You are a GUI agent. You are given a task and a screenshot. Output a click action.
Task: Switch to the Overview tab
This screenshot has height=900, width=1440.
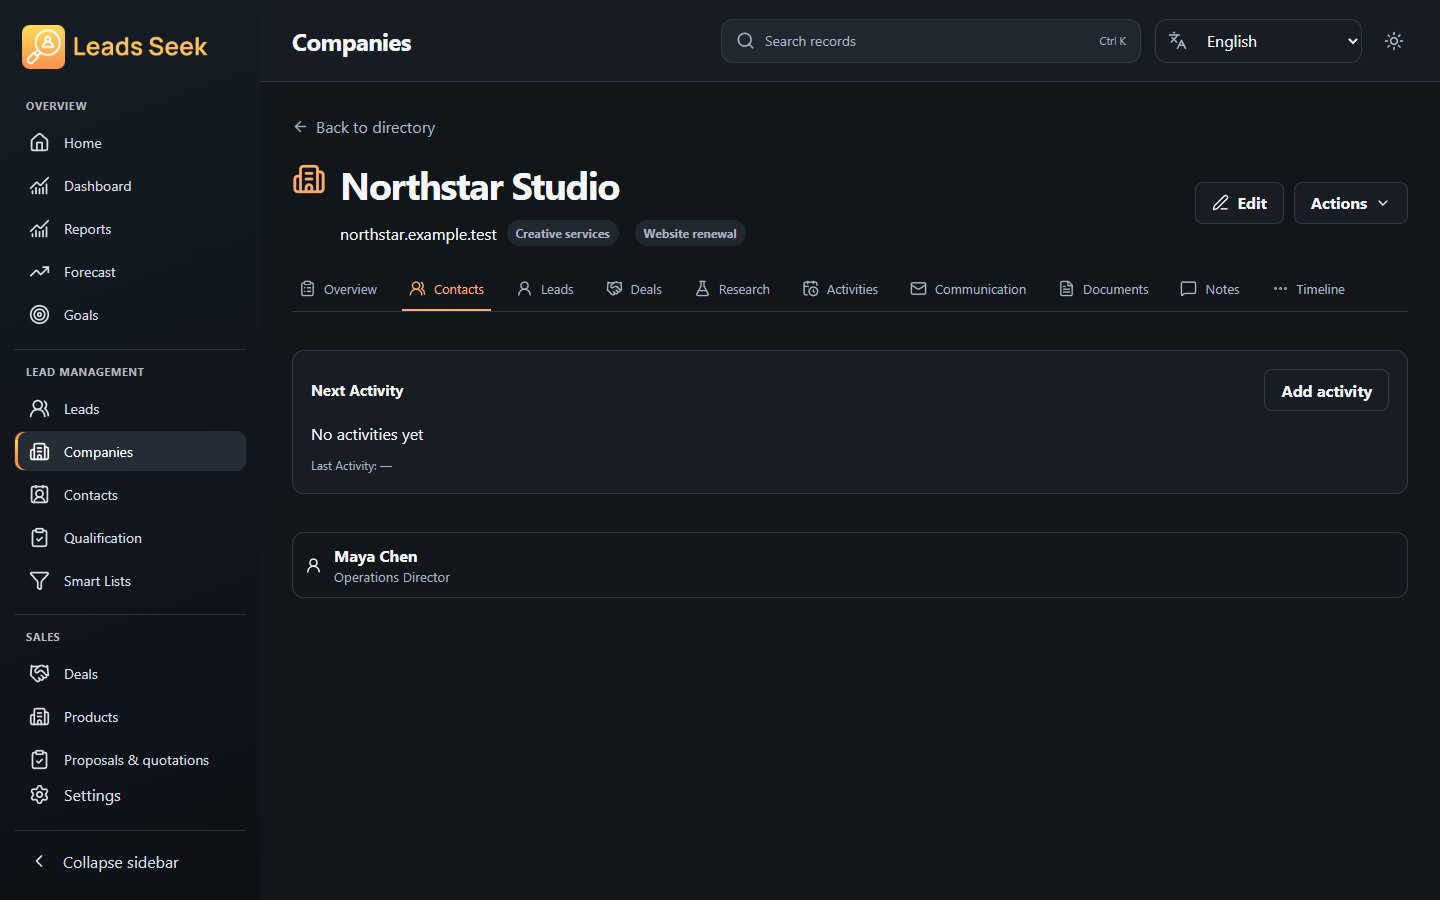click(x=339, y=289)
